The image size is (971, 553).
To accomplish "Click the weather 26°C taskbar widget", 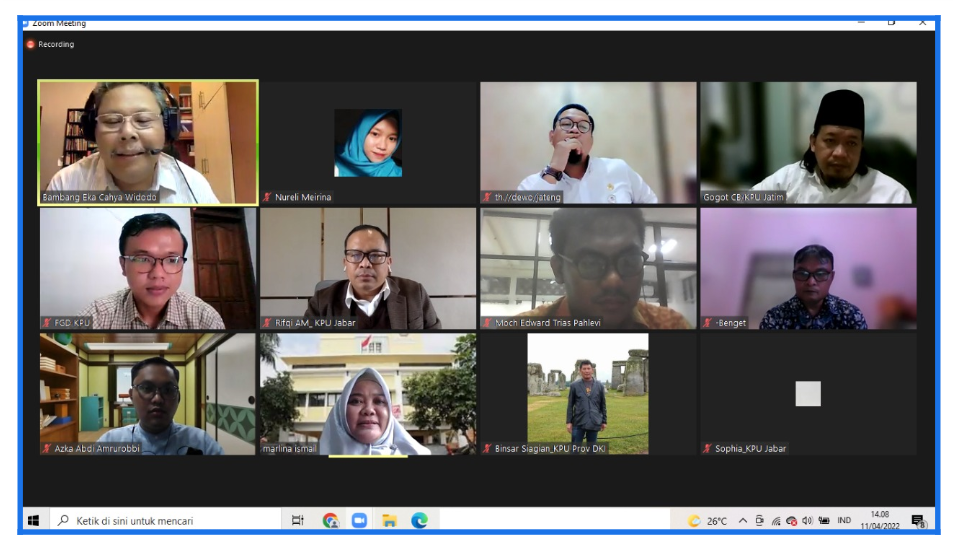I will click(x=707, y=521).
